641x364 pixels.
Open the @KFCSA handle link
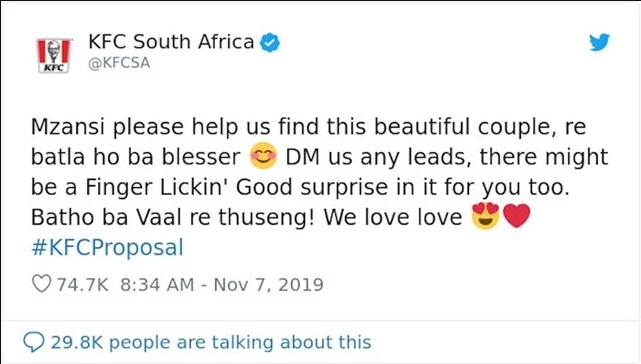click(119, 63)
